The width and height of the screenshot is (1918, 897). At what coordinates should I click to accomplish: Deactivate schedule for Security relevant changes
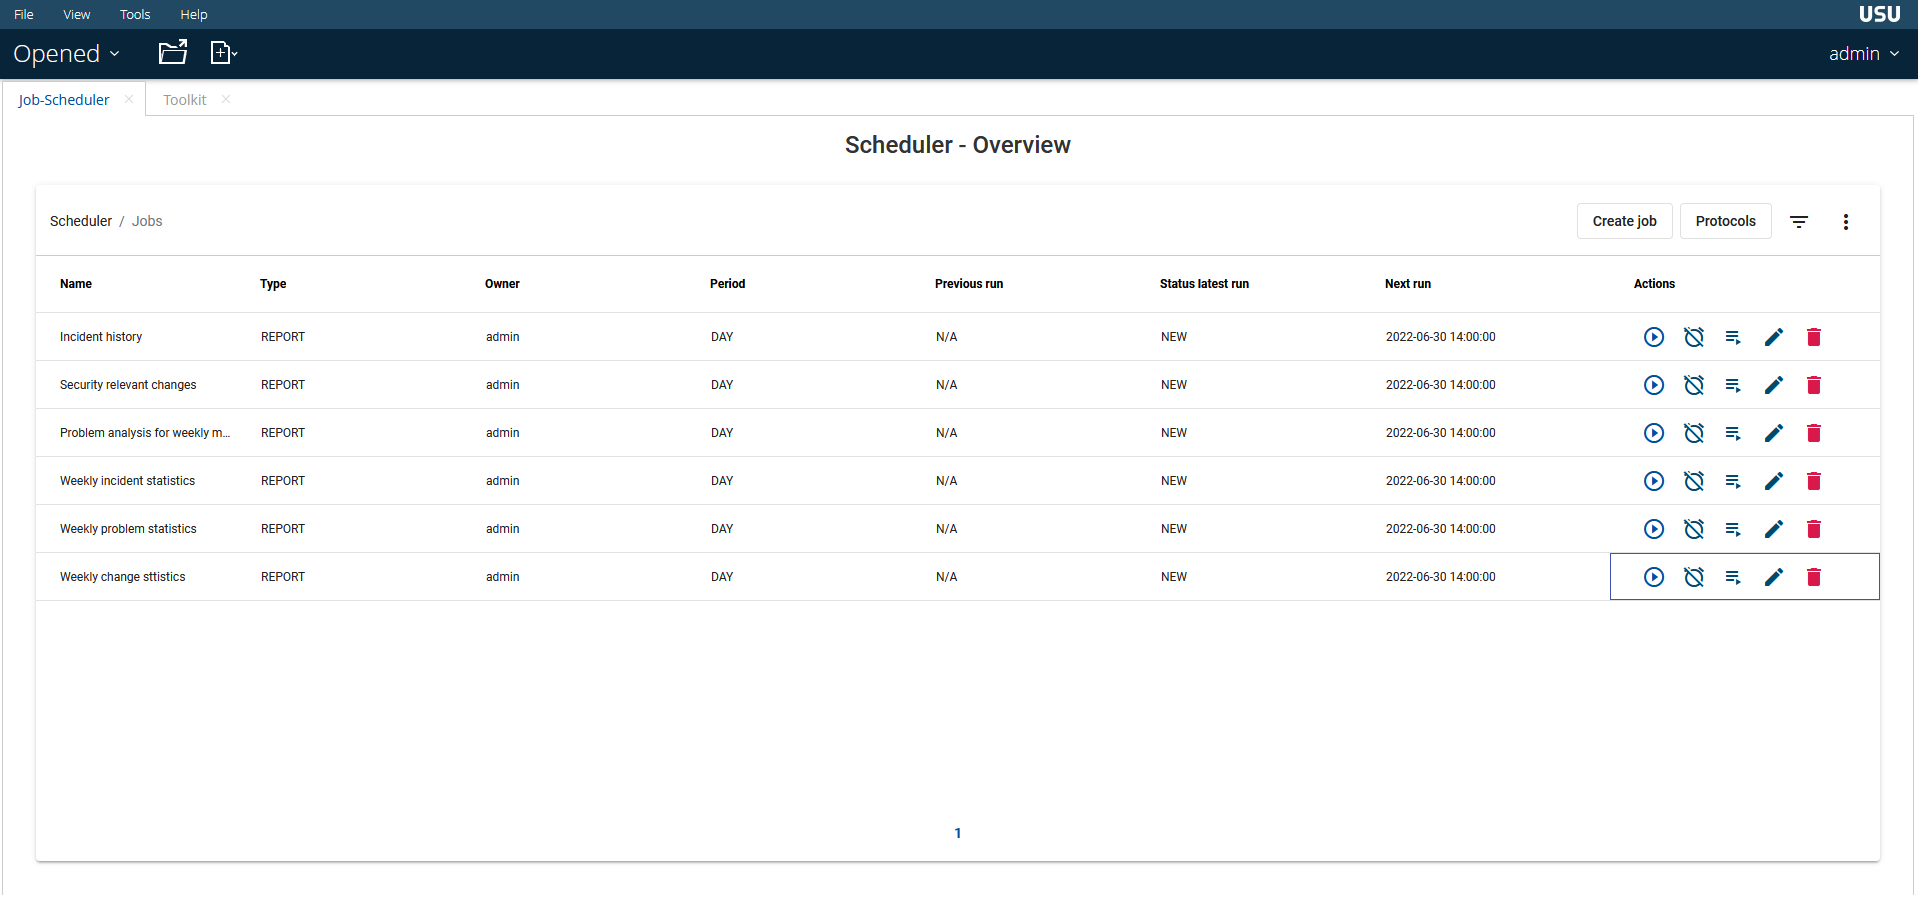(x=1694, y=385)
